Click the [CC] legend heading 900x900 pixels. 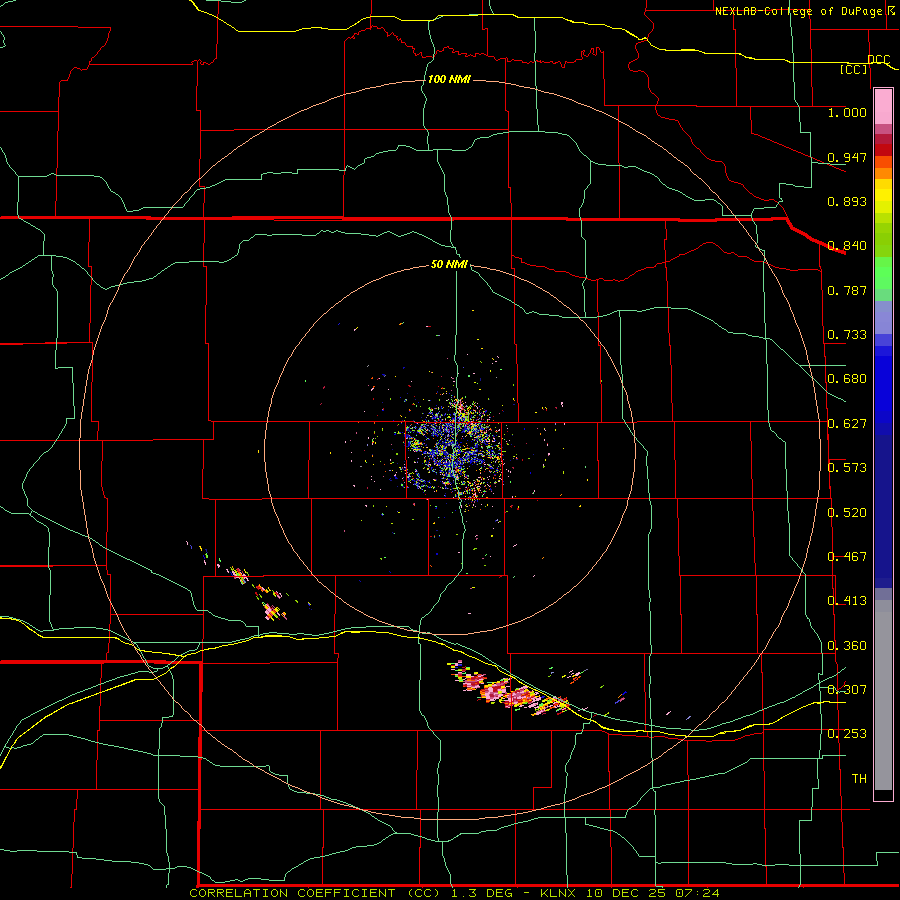[854, 69]
